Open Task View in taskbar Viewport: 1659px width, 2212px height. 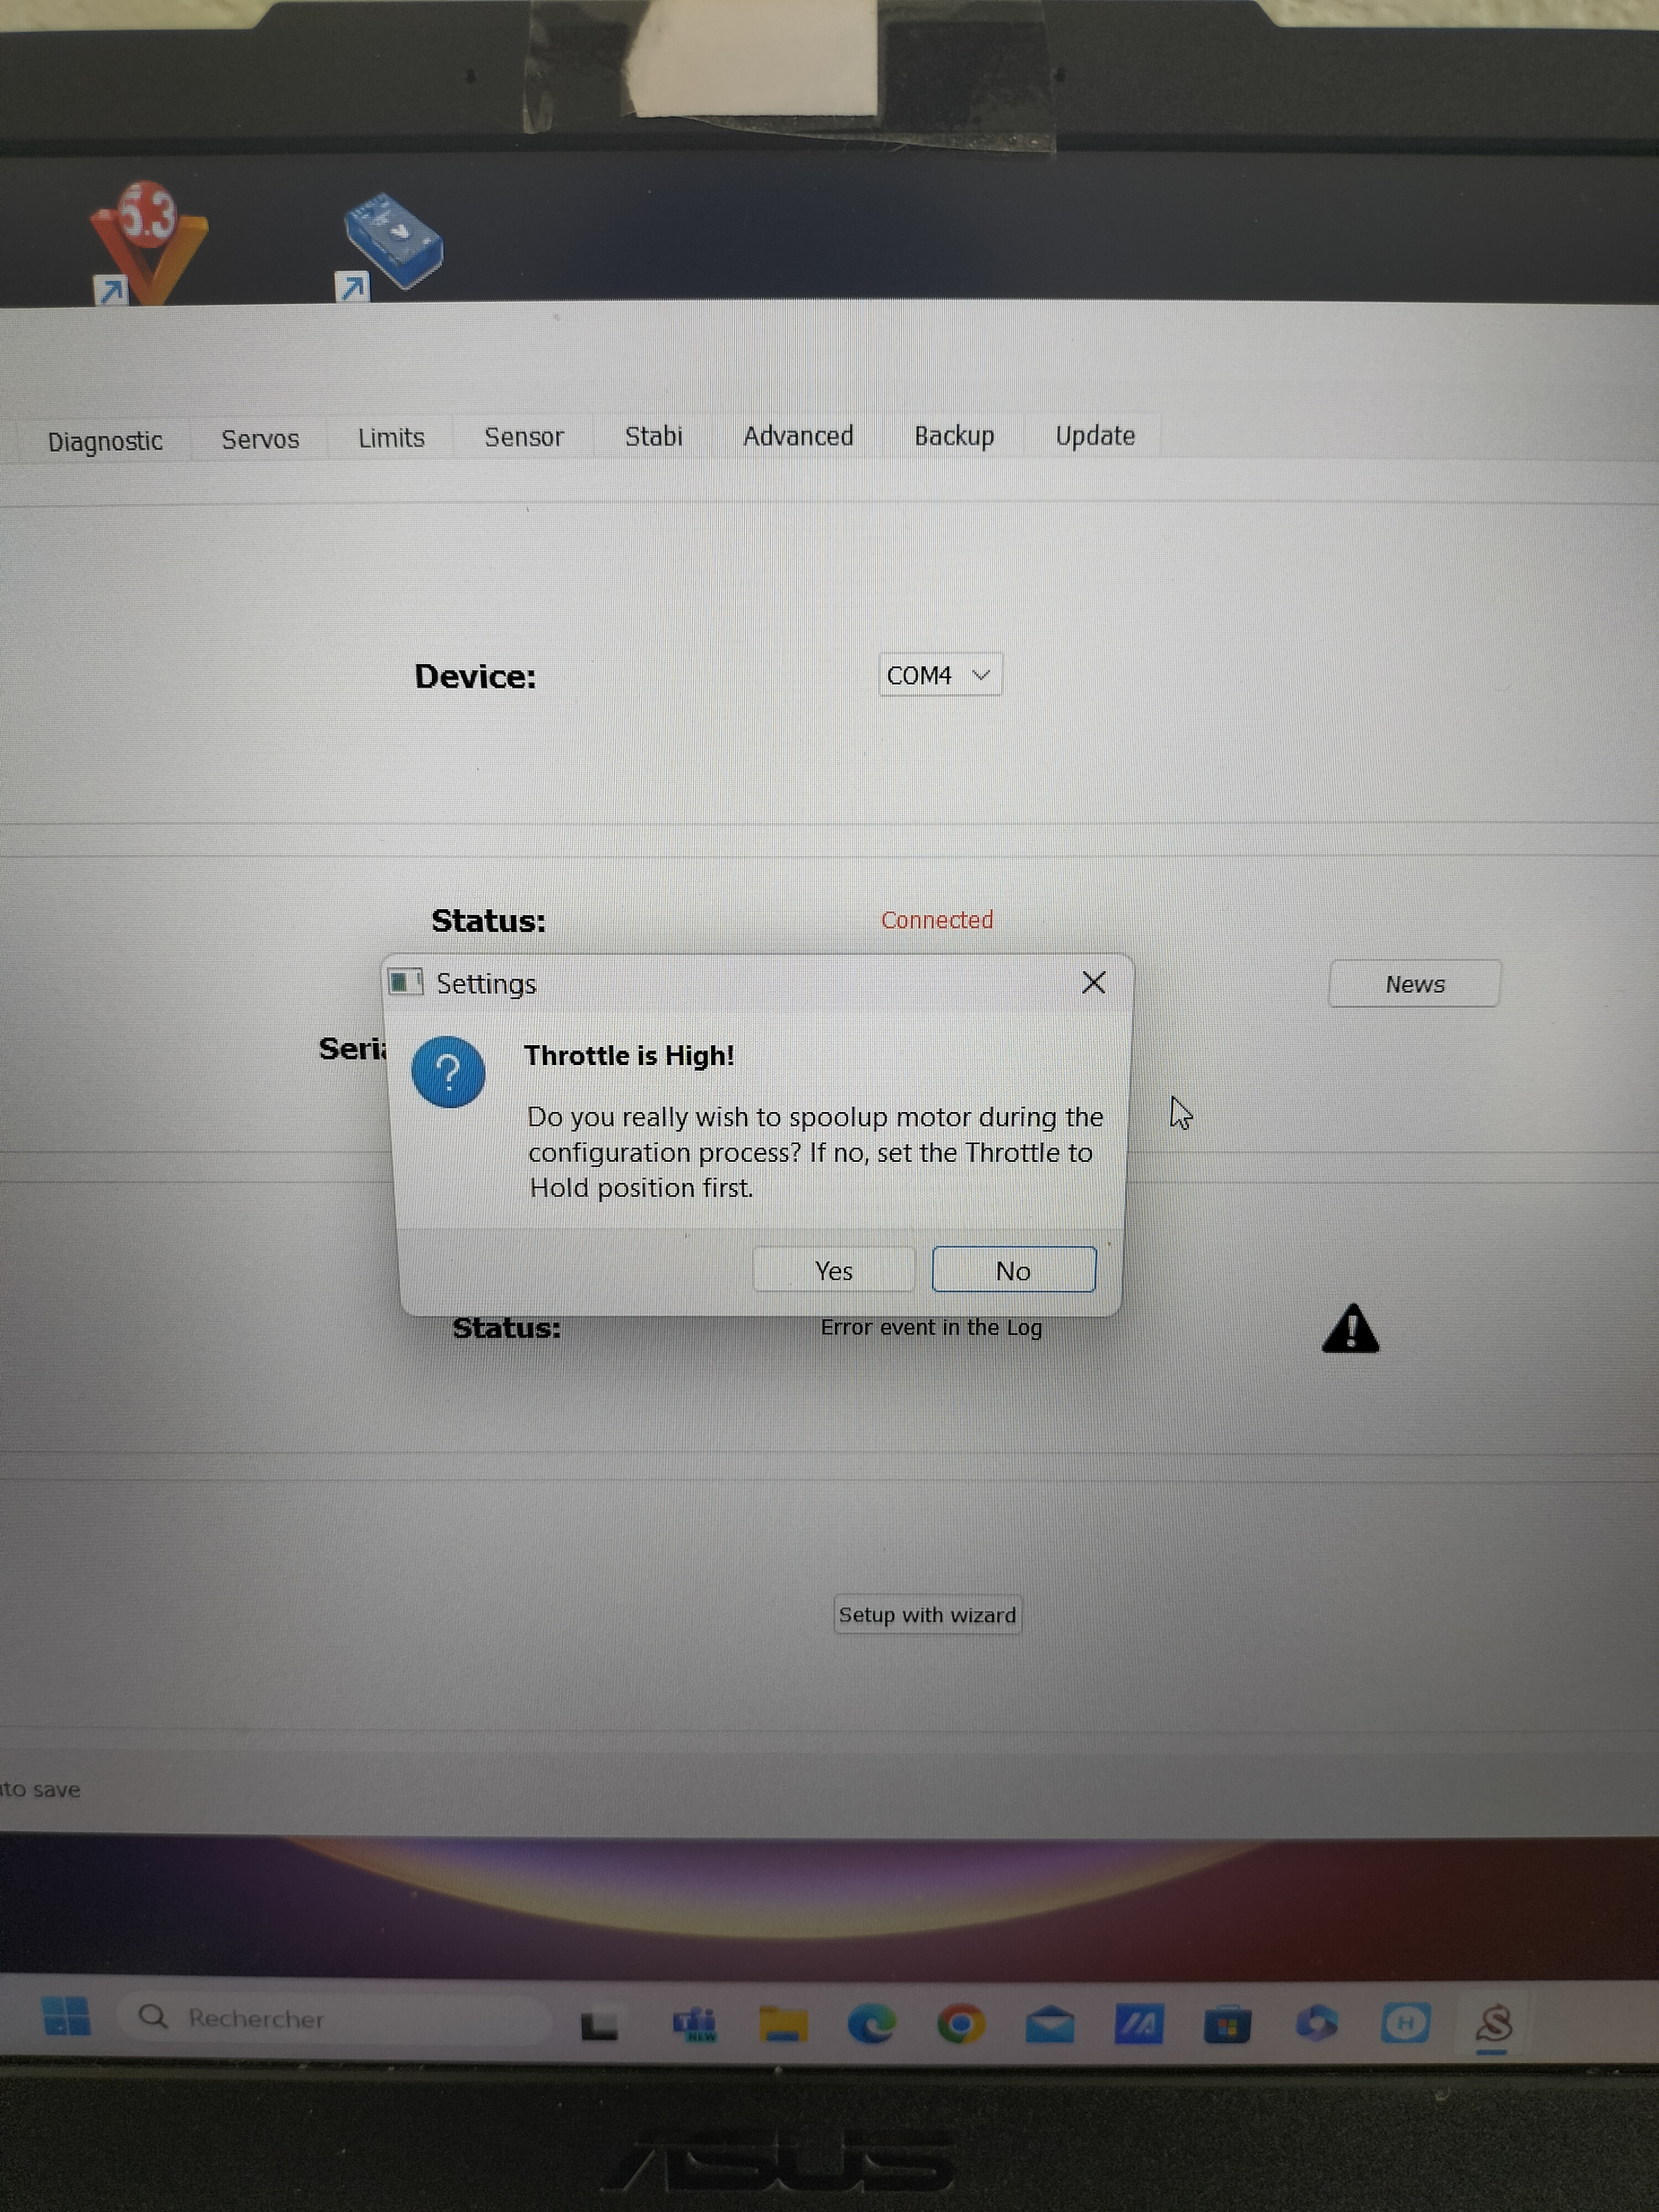599,2025
